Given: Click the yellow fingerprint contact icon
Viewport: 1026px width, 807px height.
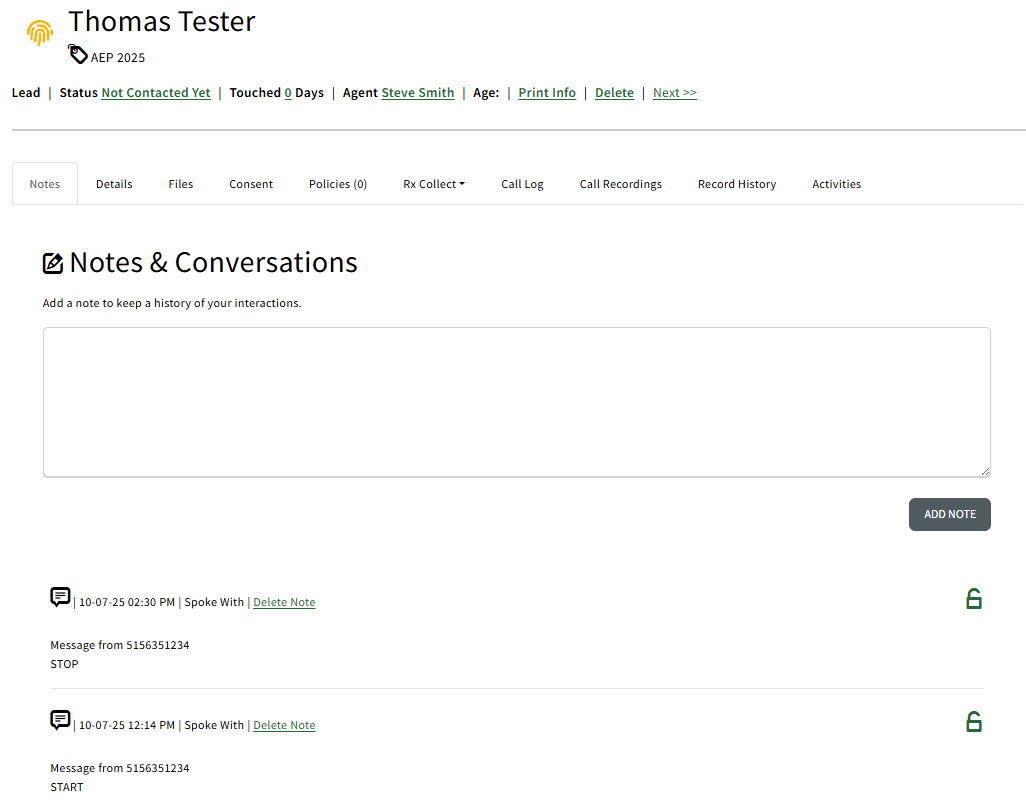Looking at the screenshot, I should [39, 32].
